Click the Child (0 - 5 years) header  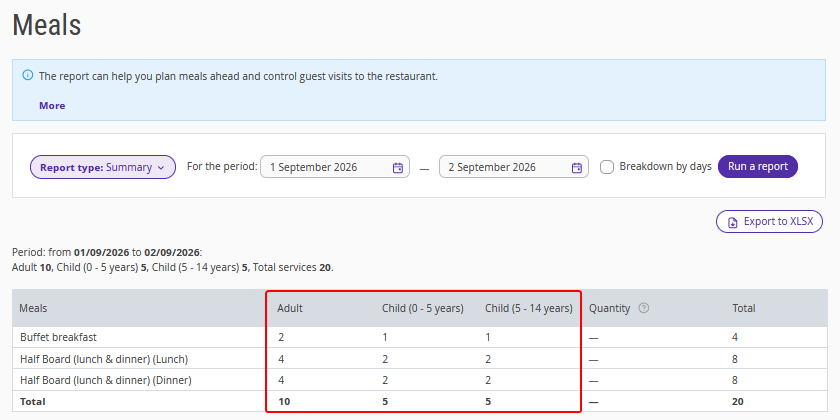pos(423,309)
